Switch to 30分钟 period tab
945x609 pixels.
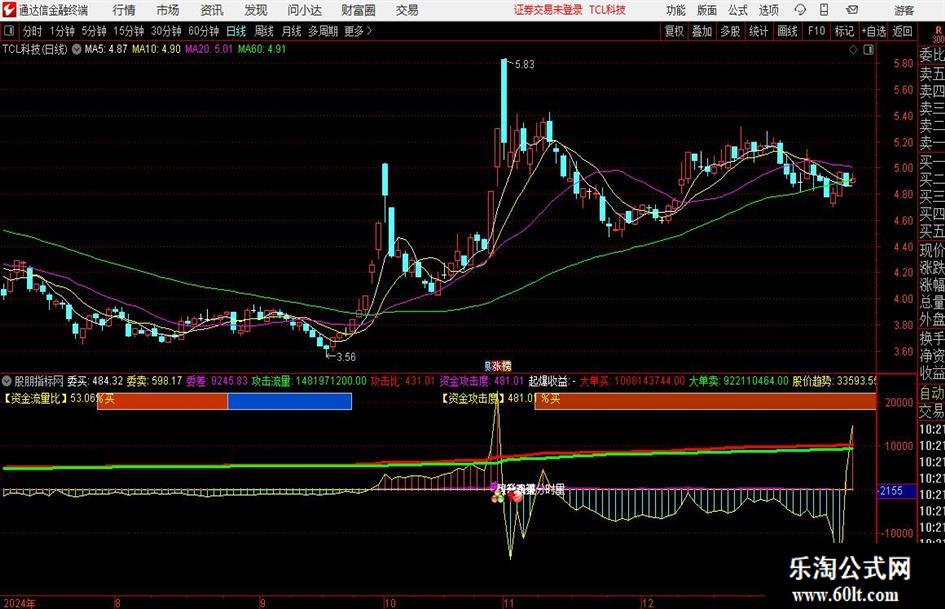[166, 31]
